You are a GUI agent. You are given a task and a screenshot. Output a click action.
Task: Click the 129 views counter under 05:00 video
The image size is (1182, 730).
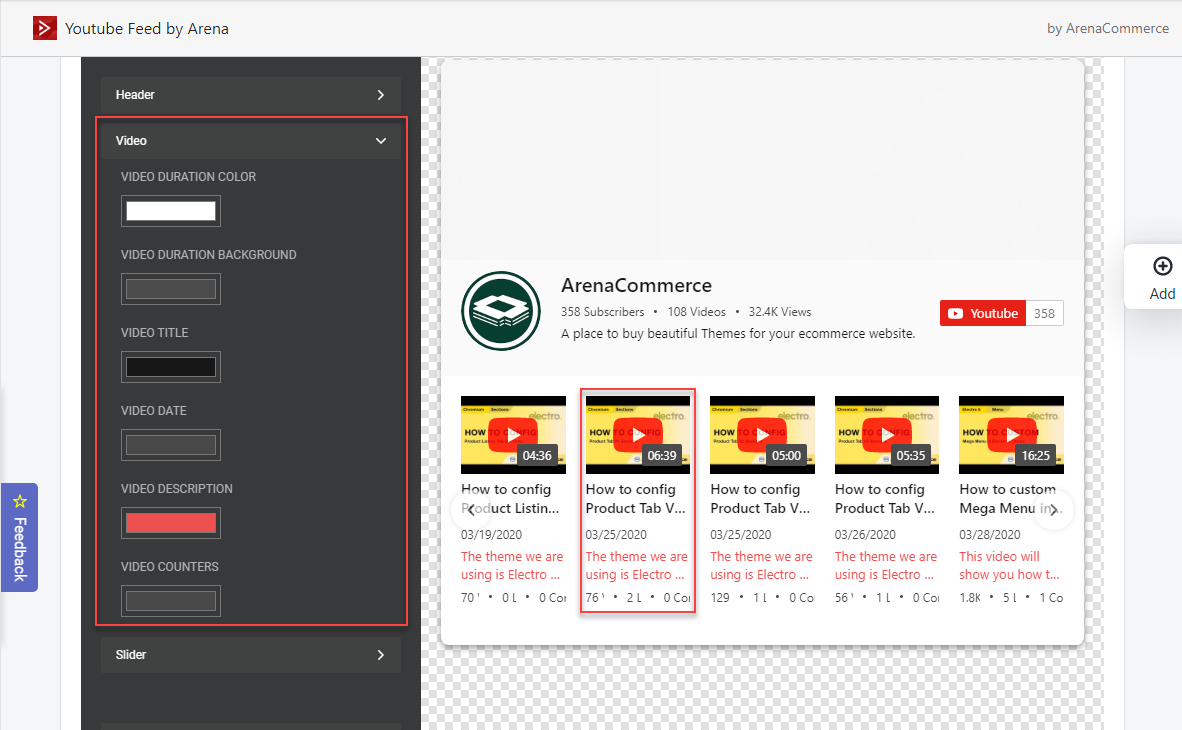(720, 597)
